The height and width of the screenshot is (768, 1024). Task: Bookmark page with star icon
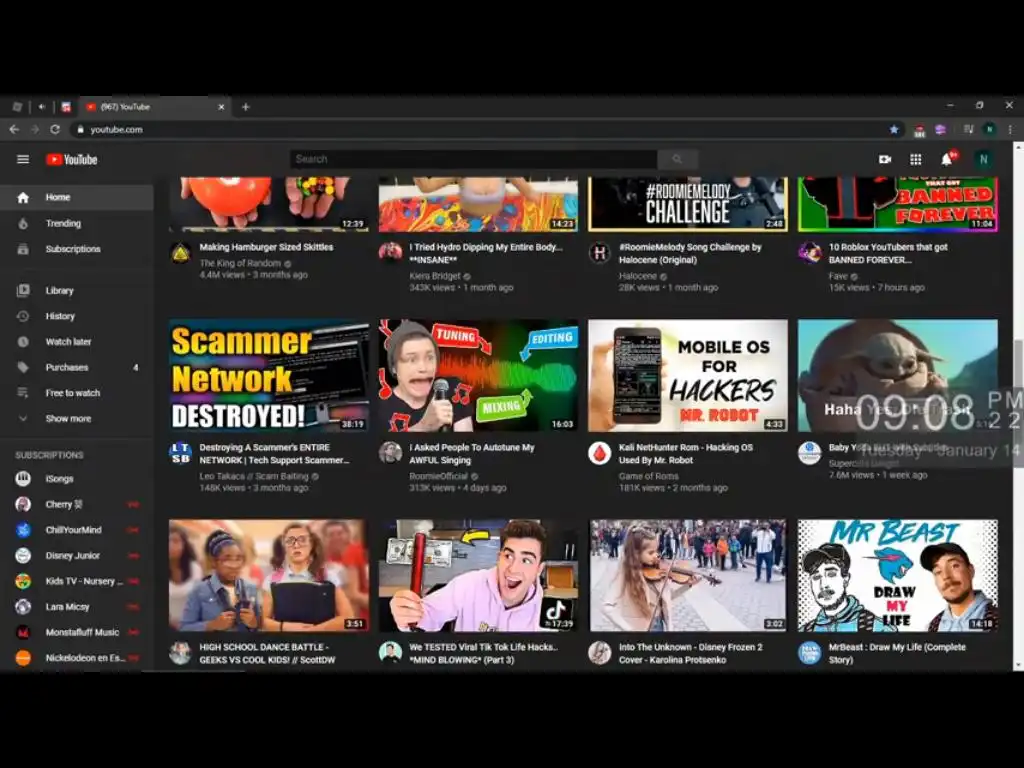coord(893,129)
